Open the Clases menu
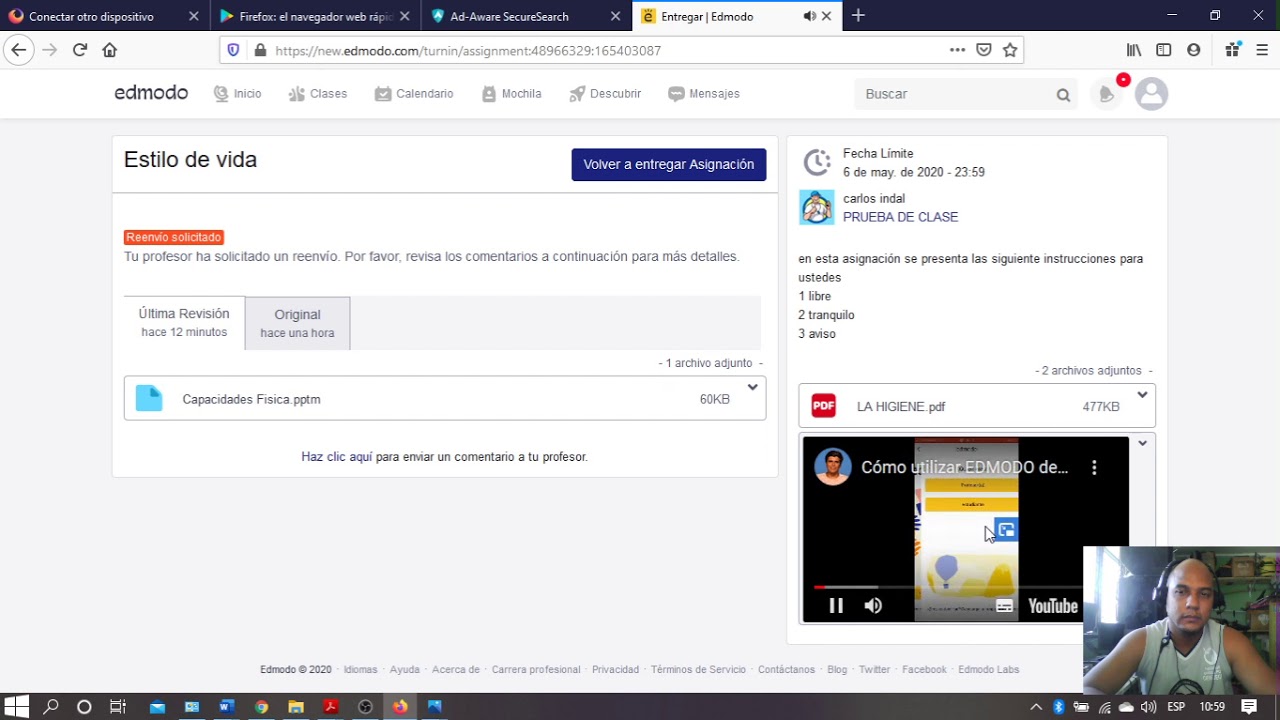The image size is (1280, 720). point(317,94)
